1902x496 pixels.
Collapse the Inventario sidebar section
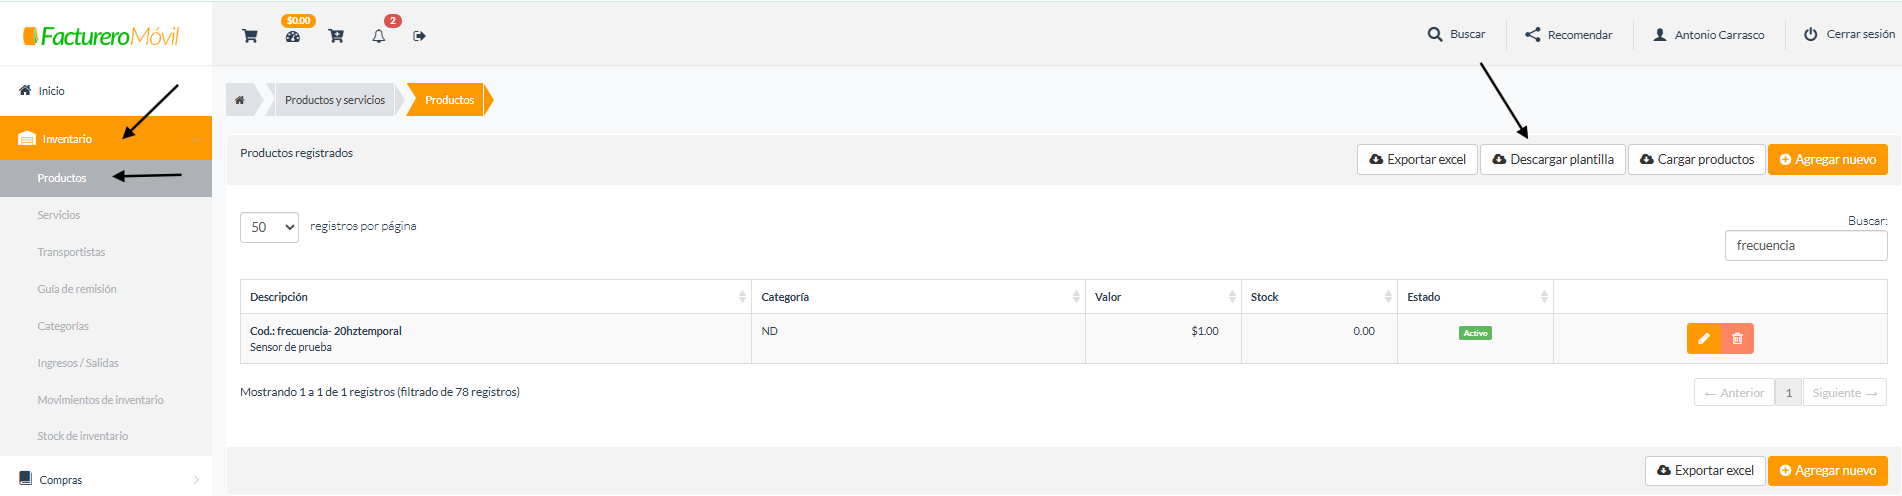(x=106, y=139)
